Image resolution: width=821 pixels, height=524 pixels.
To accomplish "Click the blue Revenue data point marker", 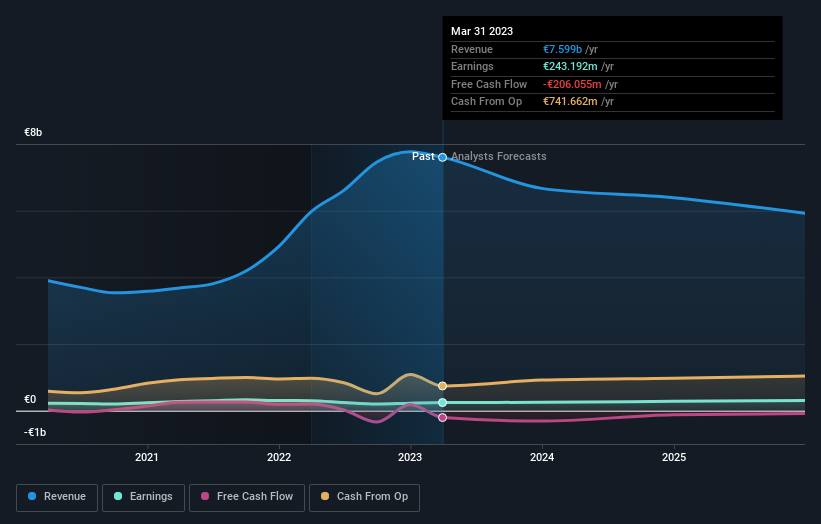I will [x=442, y=157].
